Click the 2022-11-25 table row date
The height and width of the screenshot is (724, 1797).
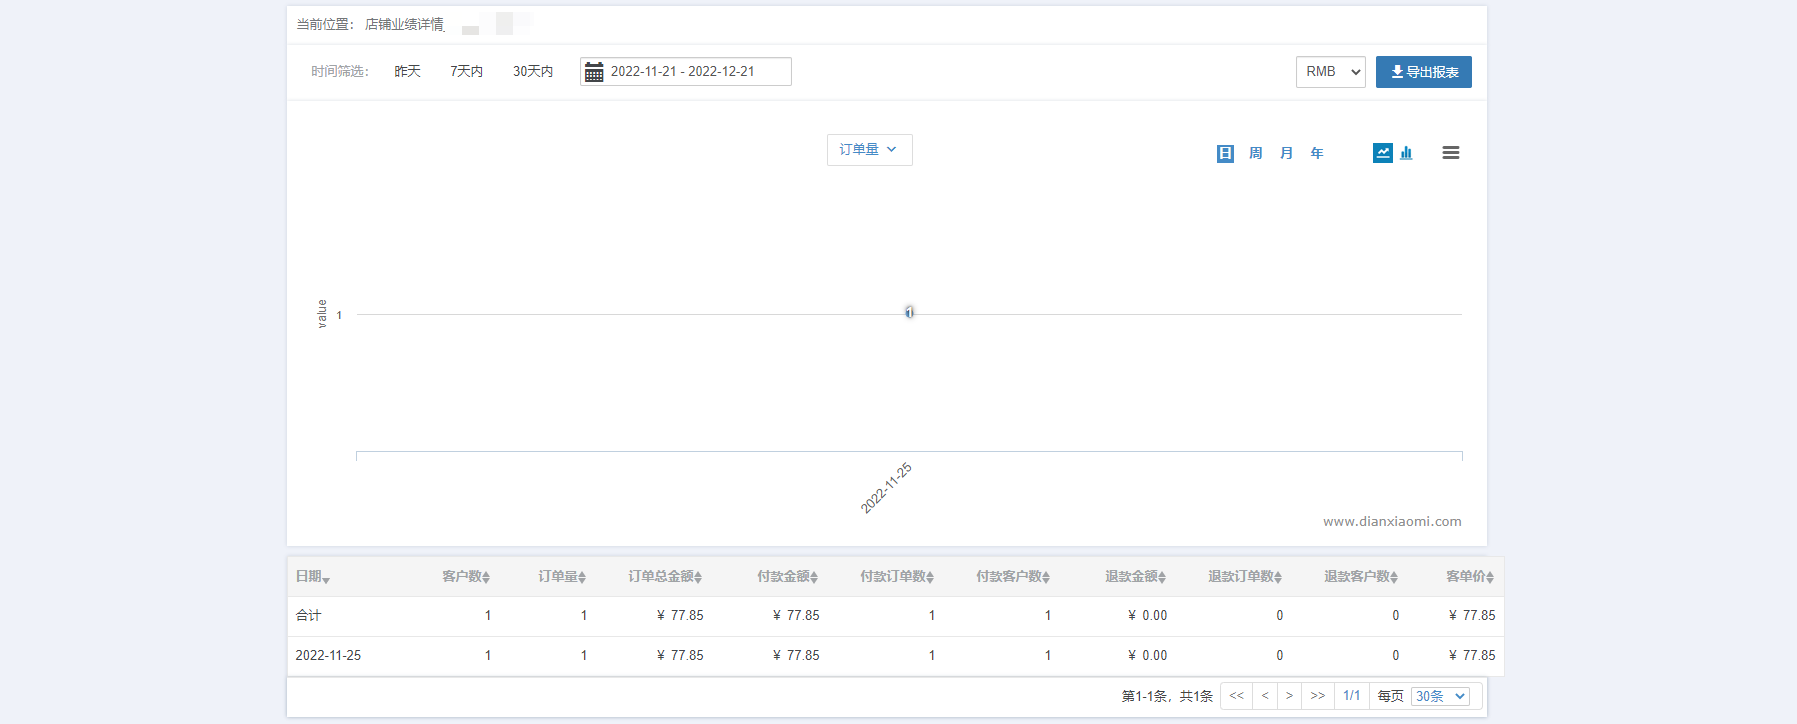point(328,656)
